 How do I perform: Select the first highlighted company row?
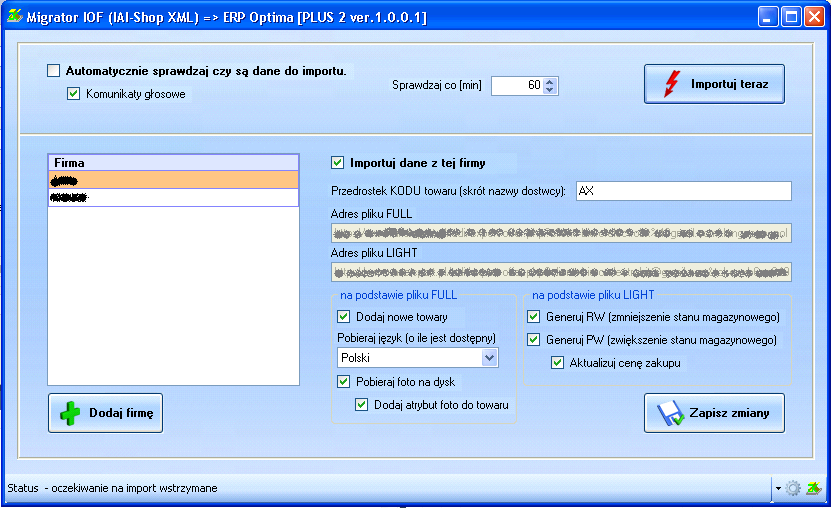click(x=173, y=180)
